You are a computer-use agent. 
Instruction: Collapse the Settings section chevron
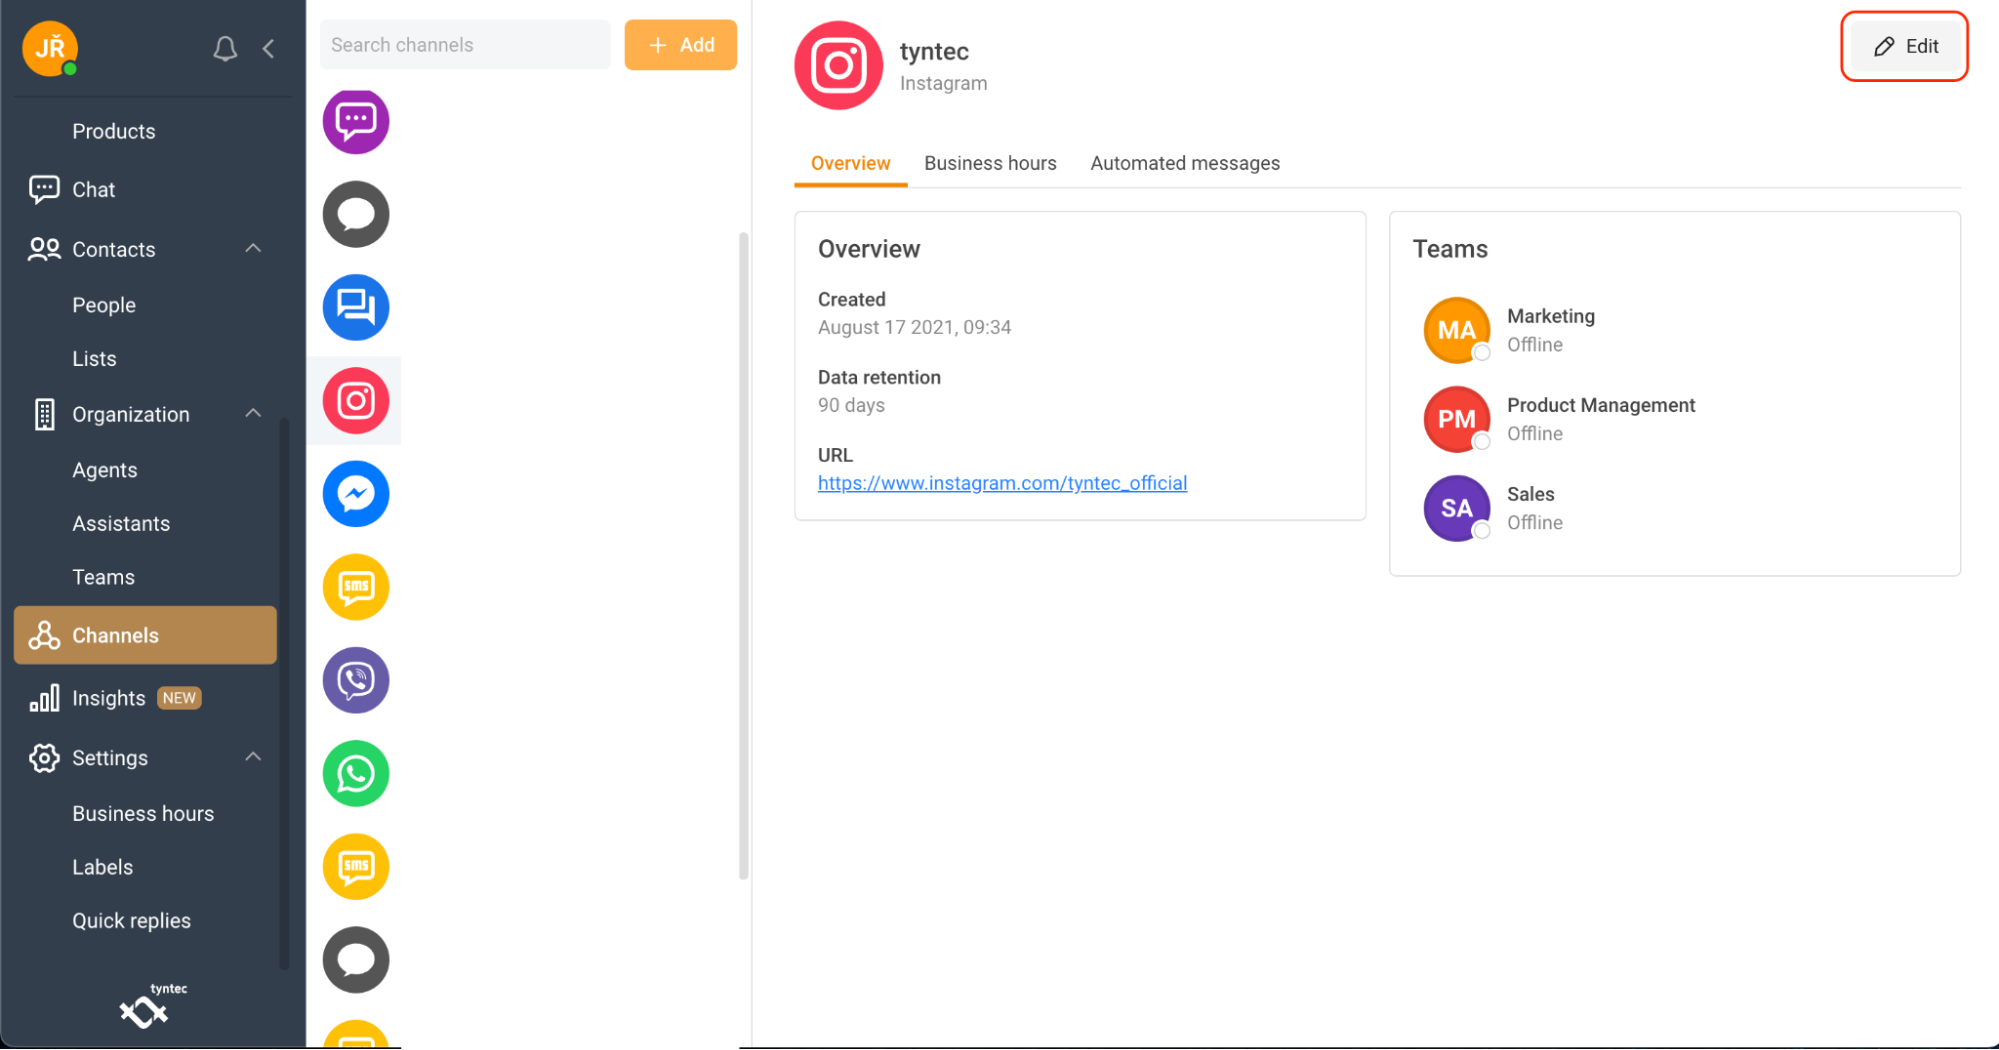pyautogui.click(x=253, y=757)
